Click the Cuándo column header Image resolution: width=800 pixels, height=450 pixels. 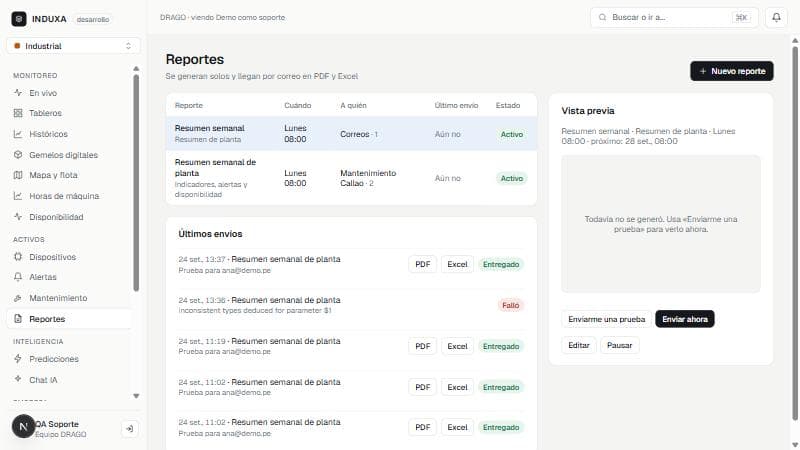click(x=297, y=105)
